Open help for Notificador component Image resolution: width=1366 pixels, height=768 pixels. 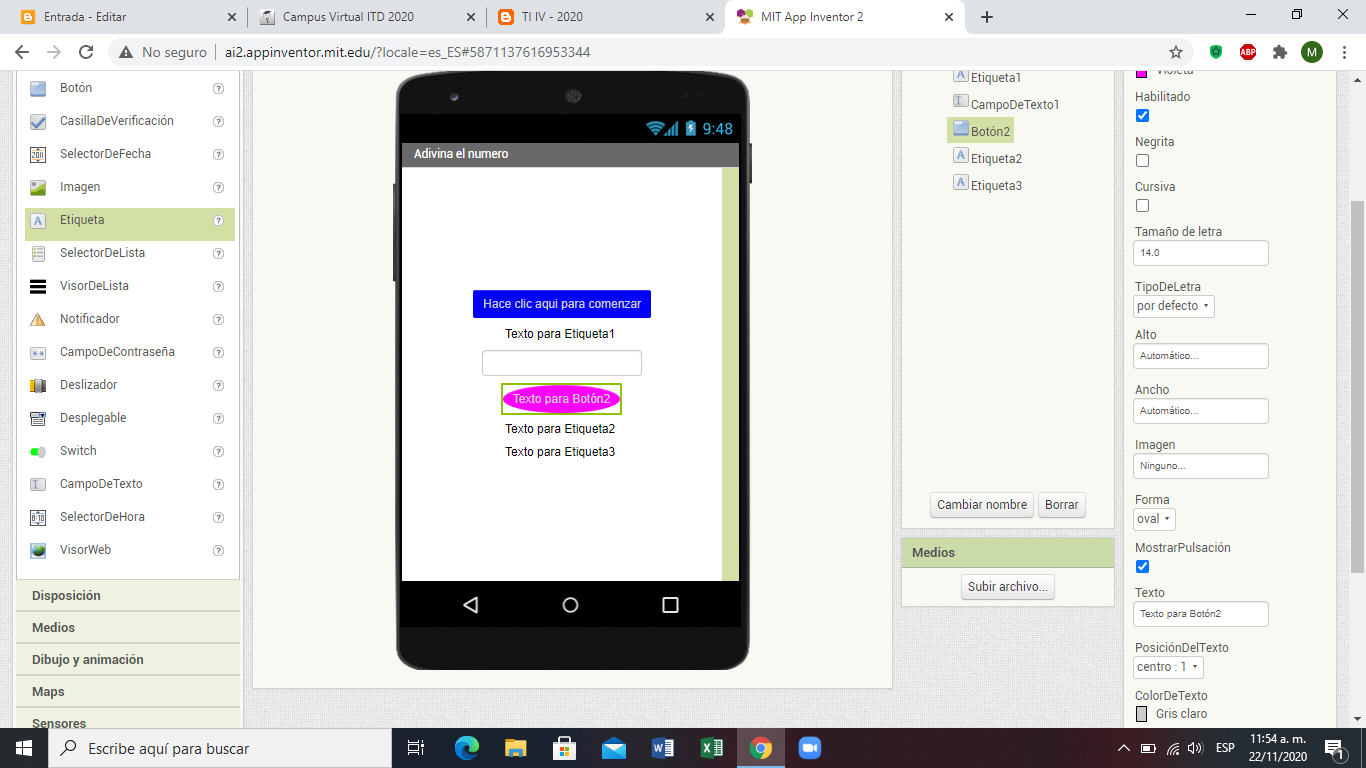(218, 319)
